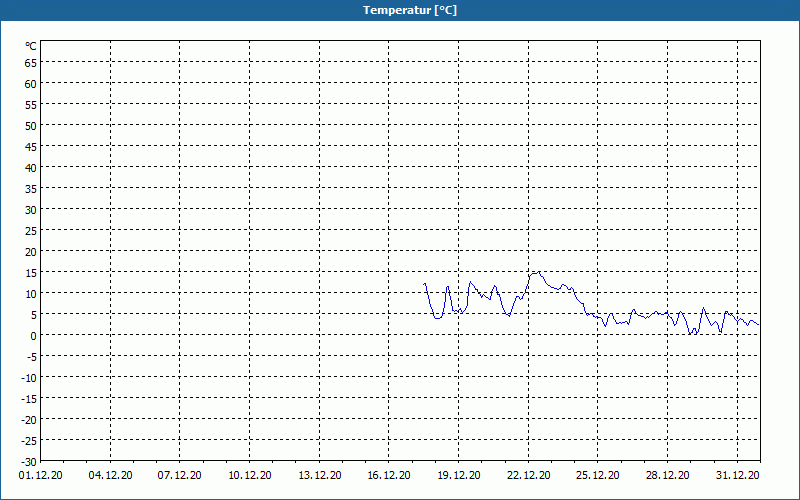
Task: Click the 60 y-axis label
Action: click(x=31, y=84)
